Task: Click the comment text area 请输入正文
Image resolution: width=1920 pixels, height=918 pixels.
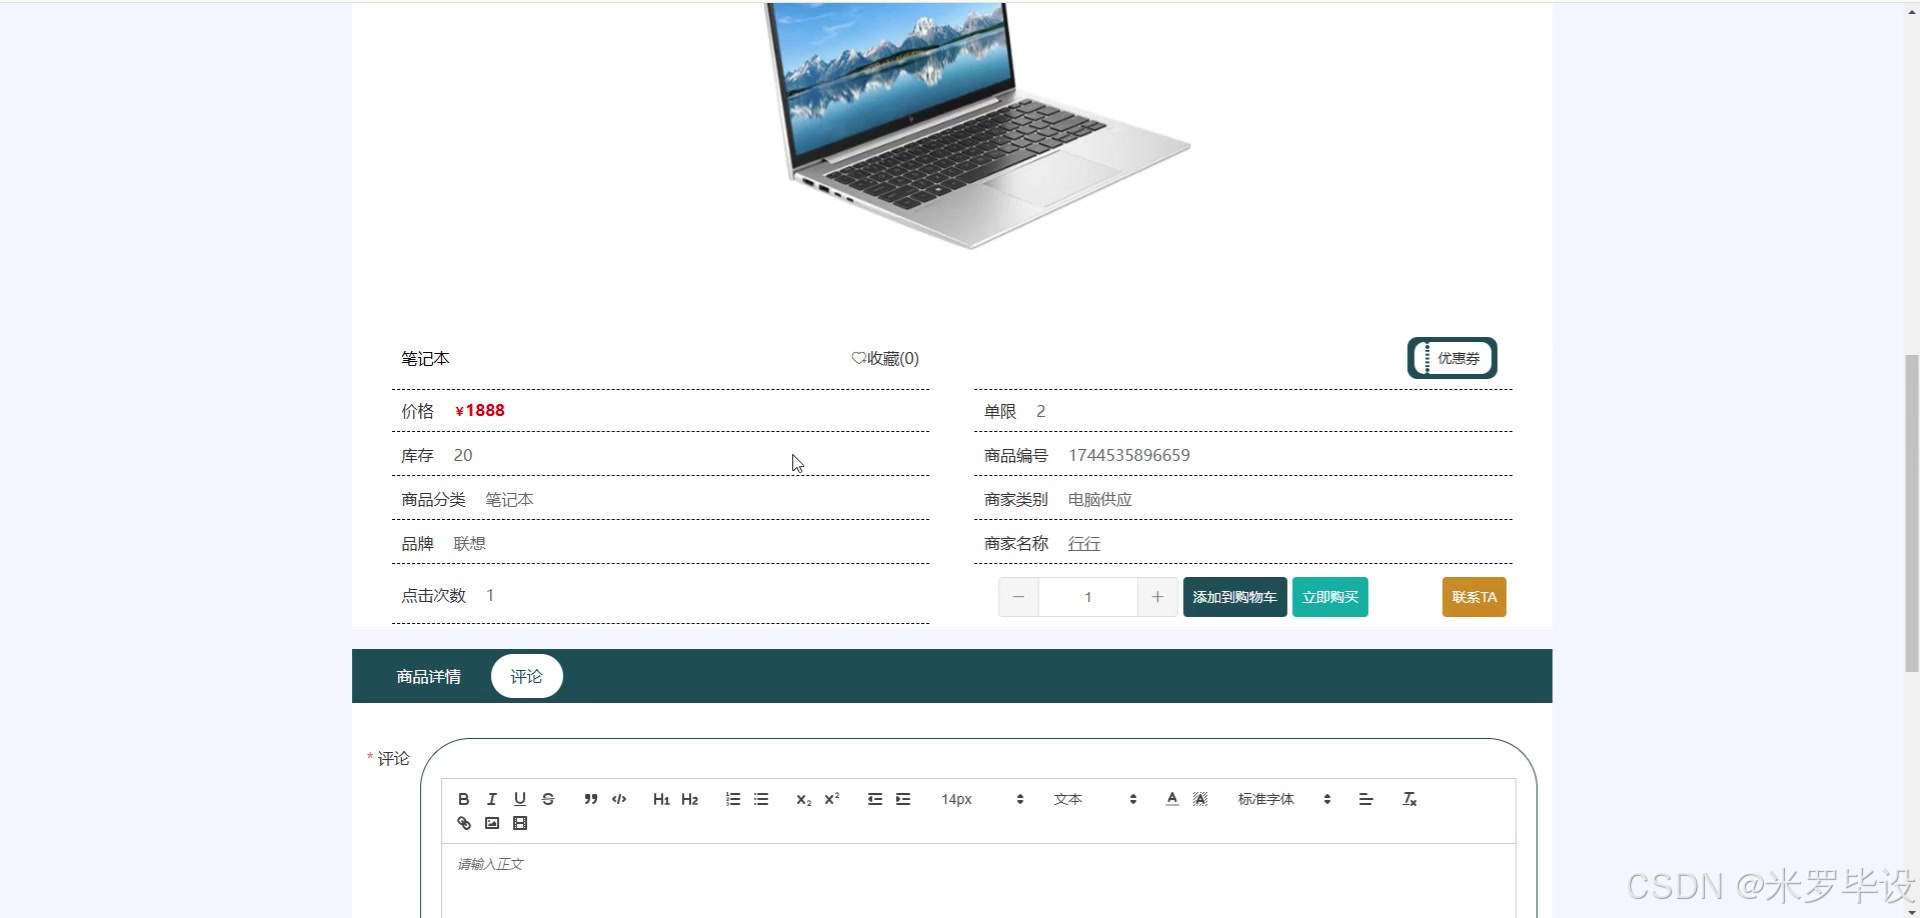Action: (x=978, y=880)
